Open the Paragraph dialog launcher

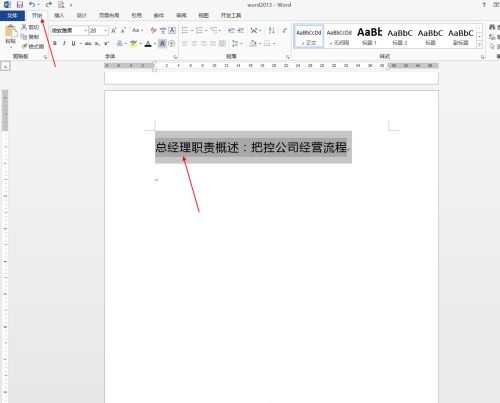tap(288, 57)
